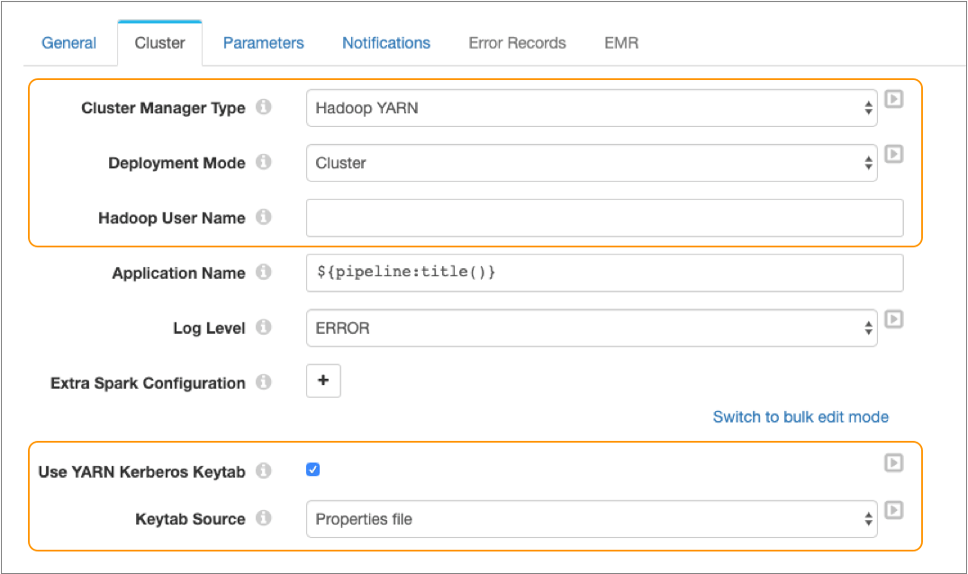Click info icon beside Deployment Mode
The image size is (968, 574).
coord(264,162)
